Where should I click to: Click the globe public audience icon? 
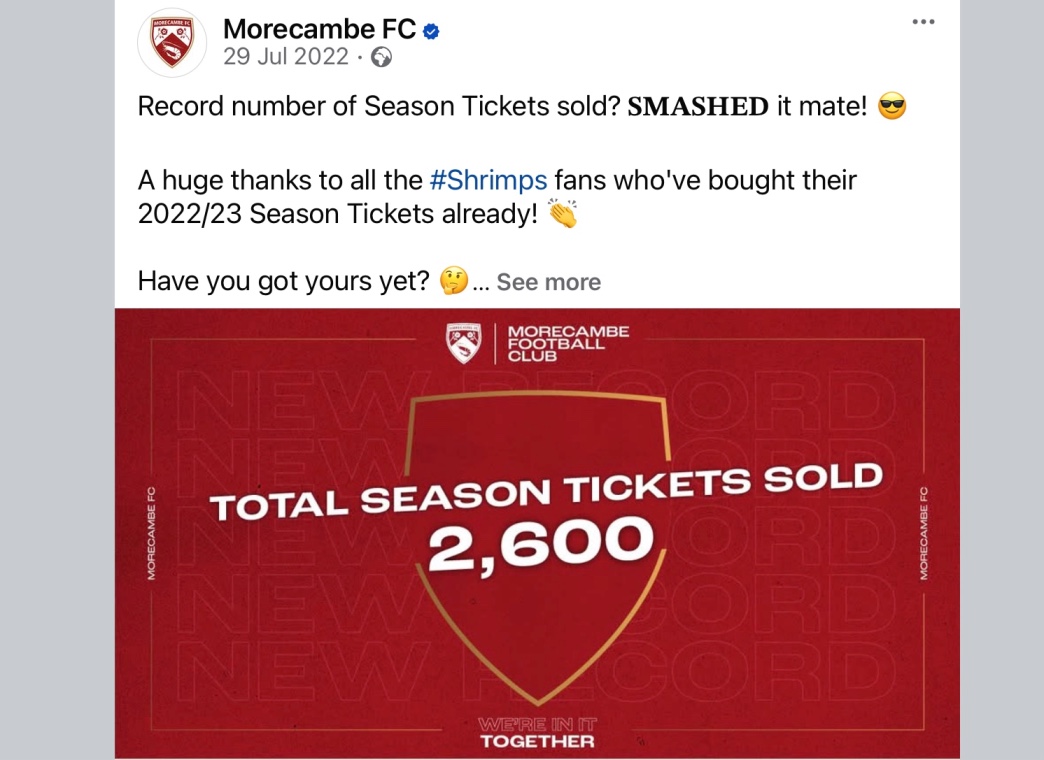click(x=381, y=57)
